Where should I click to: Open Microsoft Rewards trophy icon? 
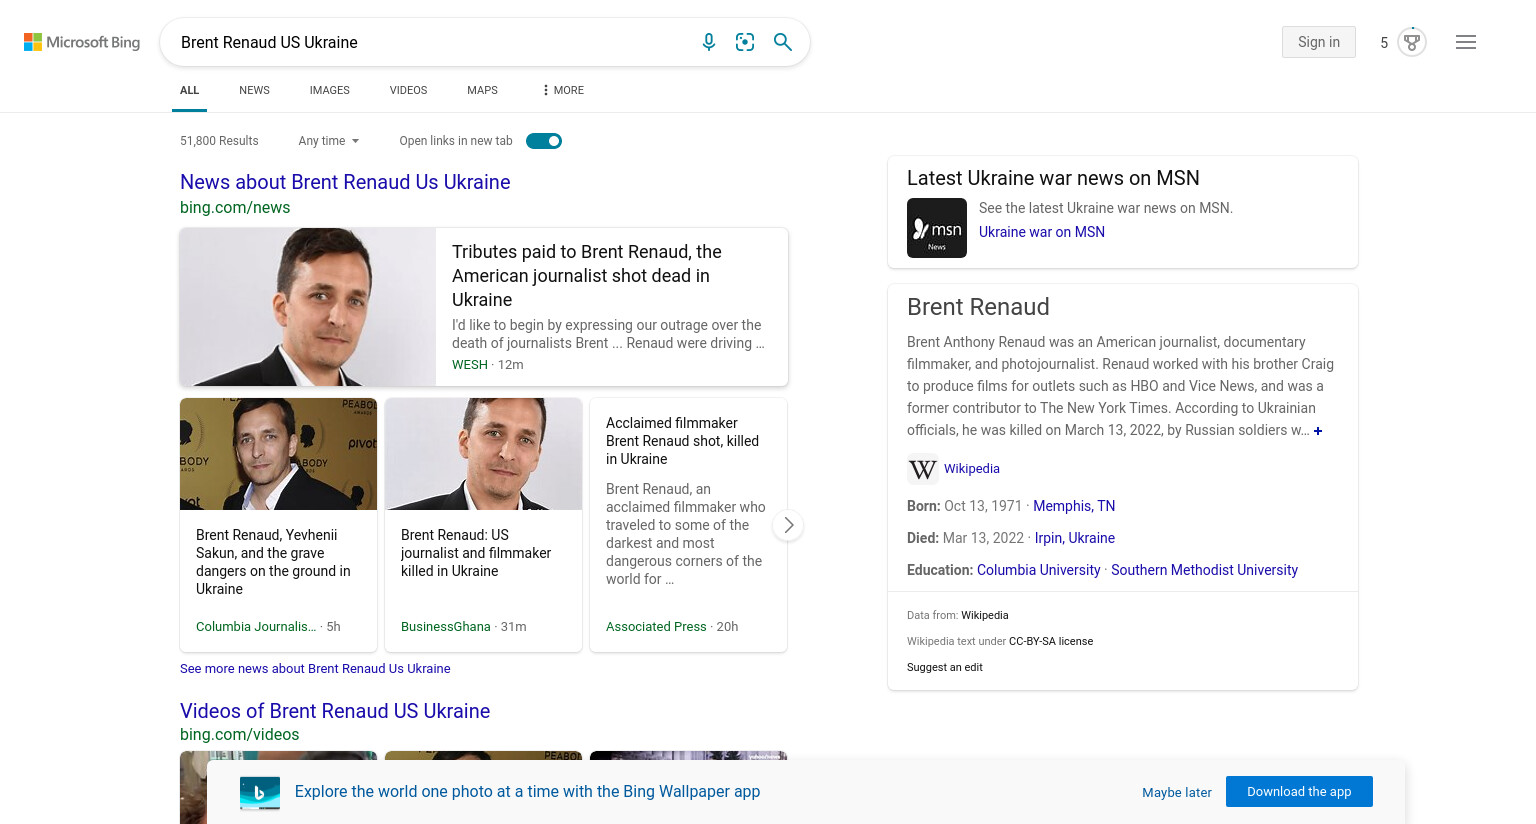pos(1412,42)
